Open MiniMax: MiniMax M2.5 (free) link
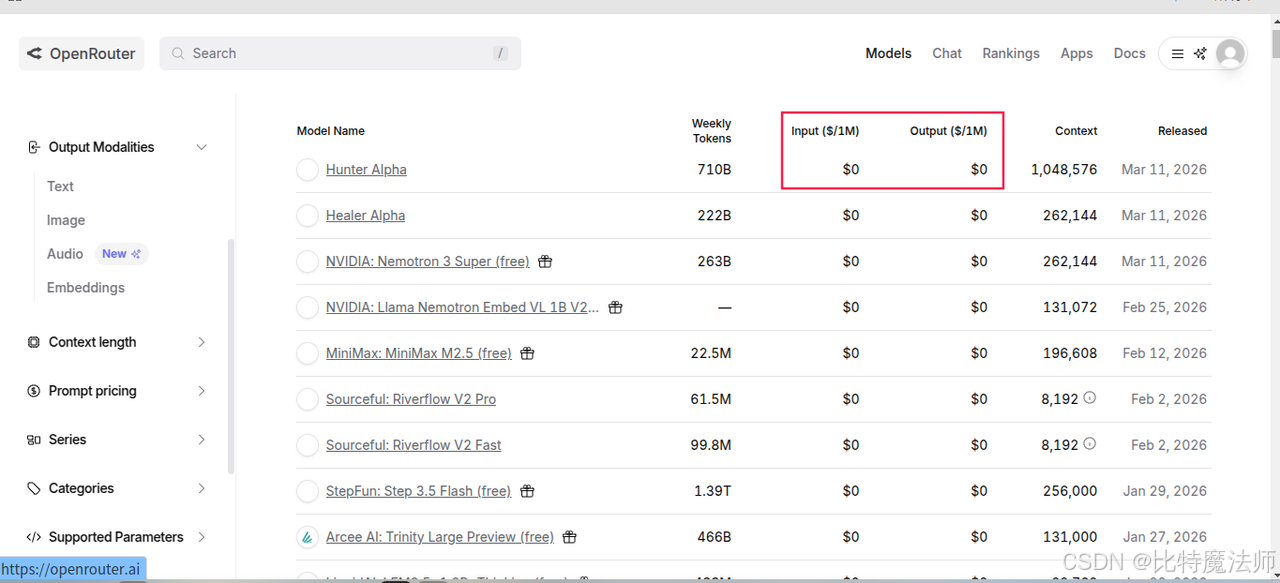Screen dimensions: 1280x583 [419, 354]
